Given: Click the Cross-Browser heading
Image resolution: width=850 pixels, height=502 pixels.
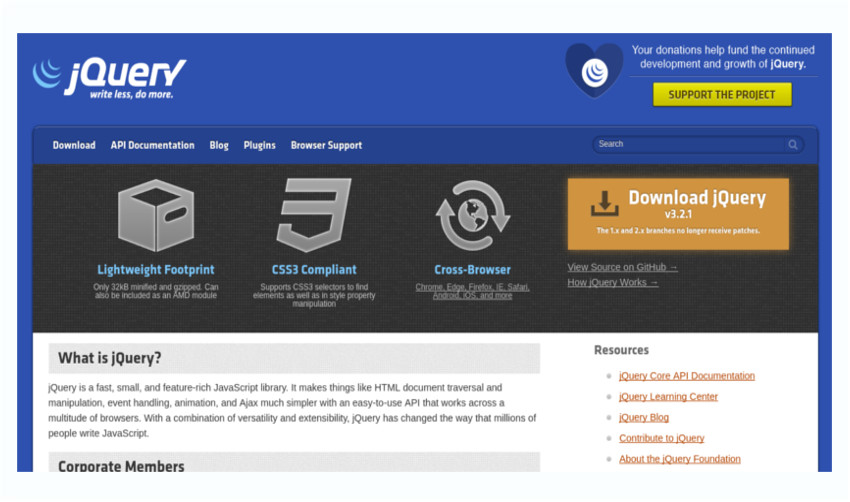Looking at the screenshot, I should click(472, 269).
